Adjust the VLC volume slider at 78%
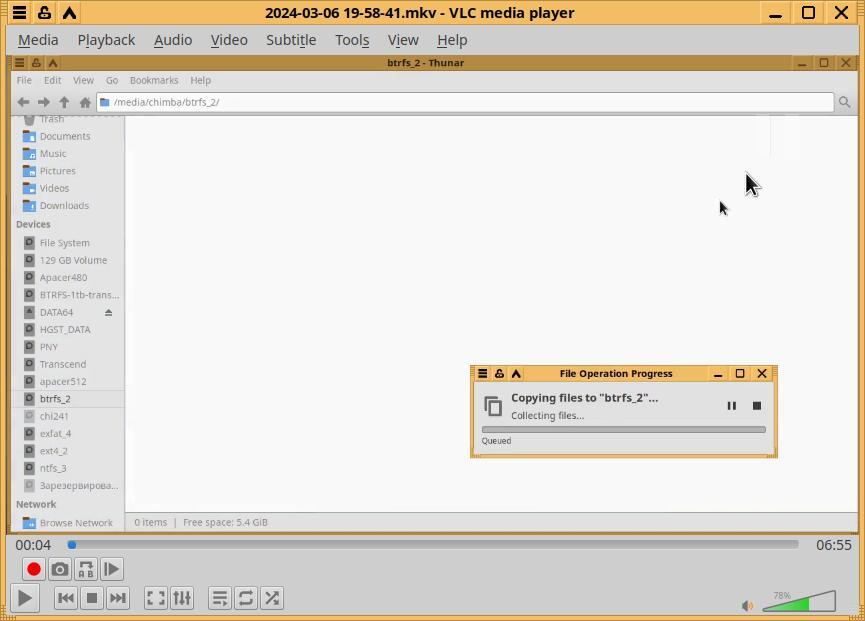This screenshot has width=865, height=621. point(799,601)
